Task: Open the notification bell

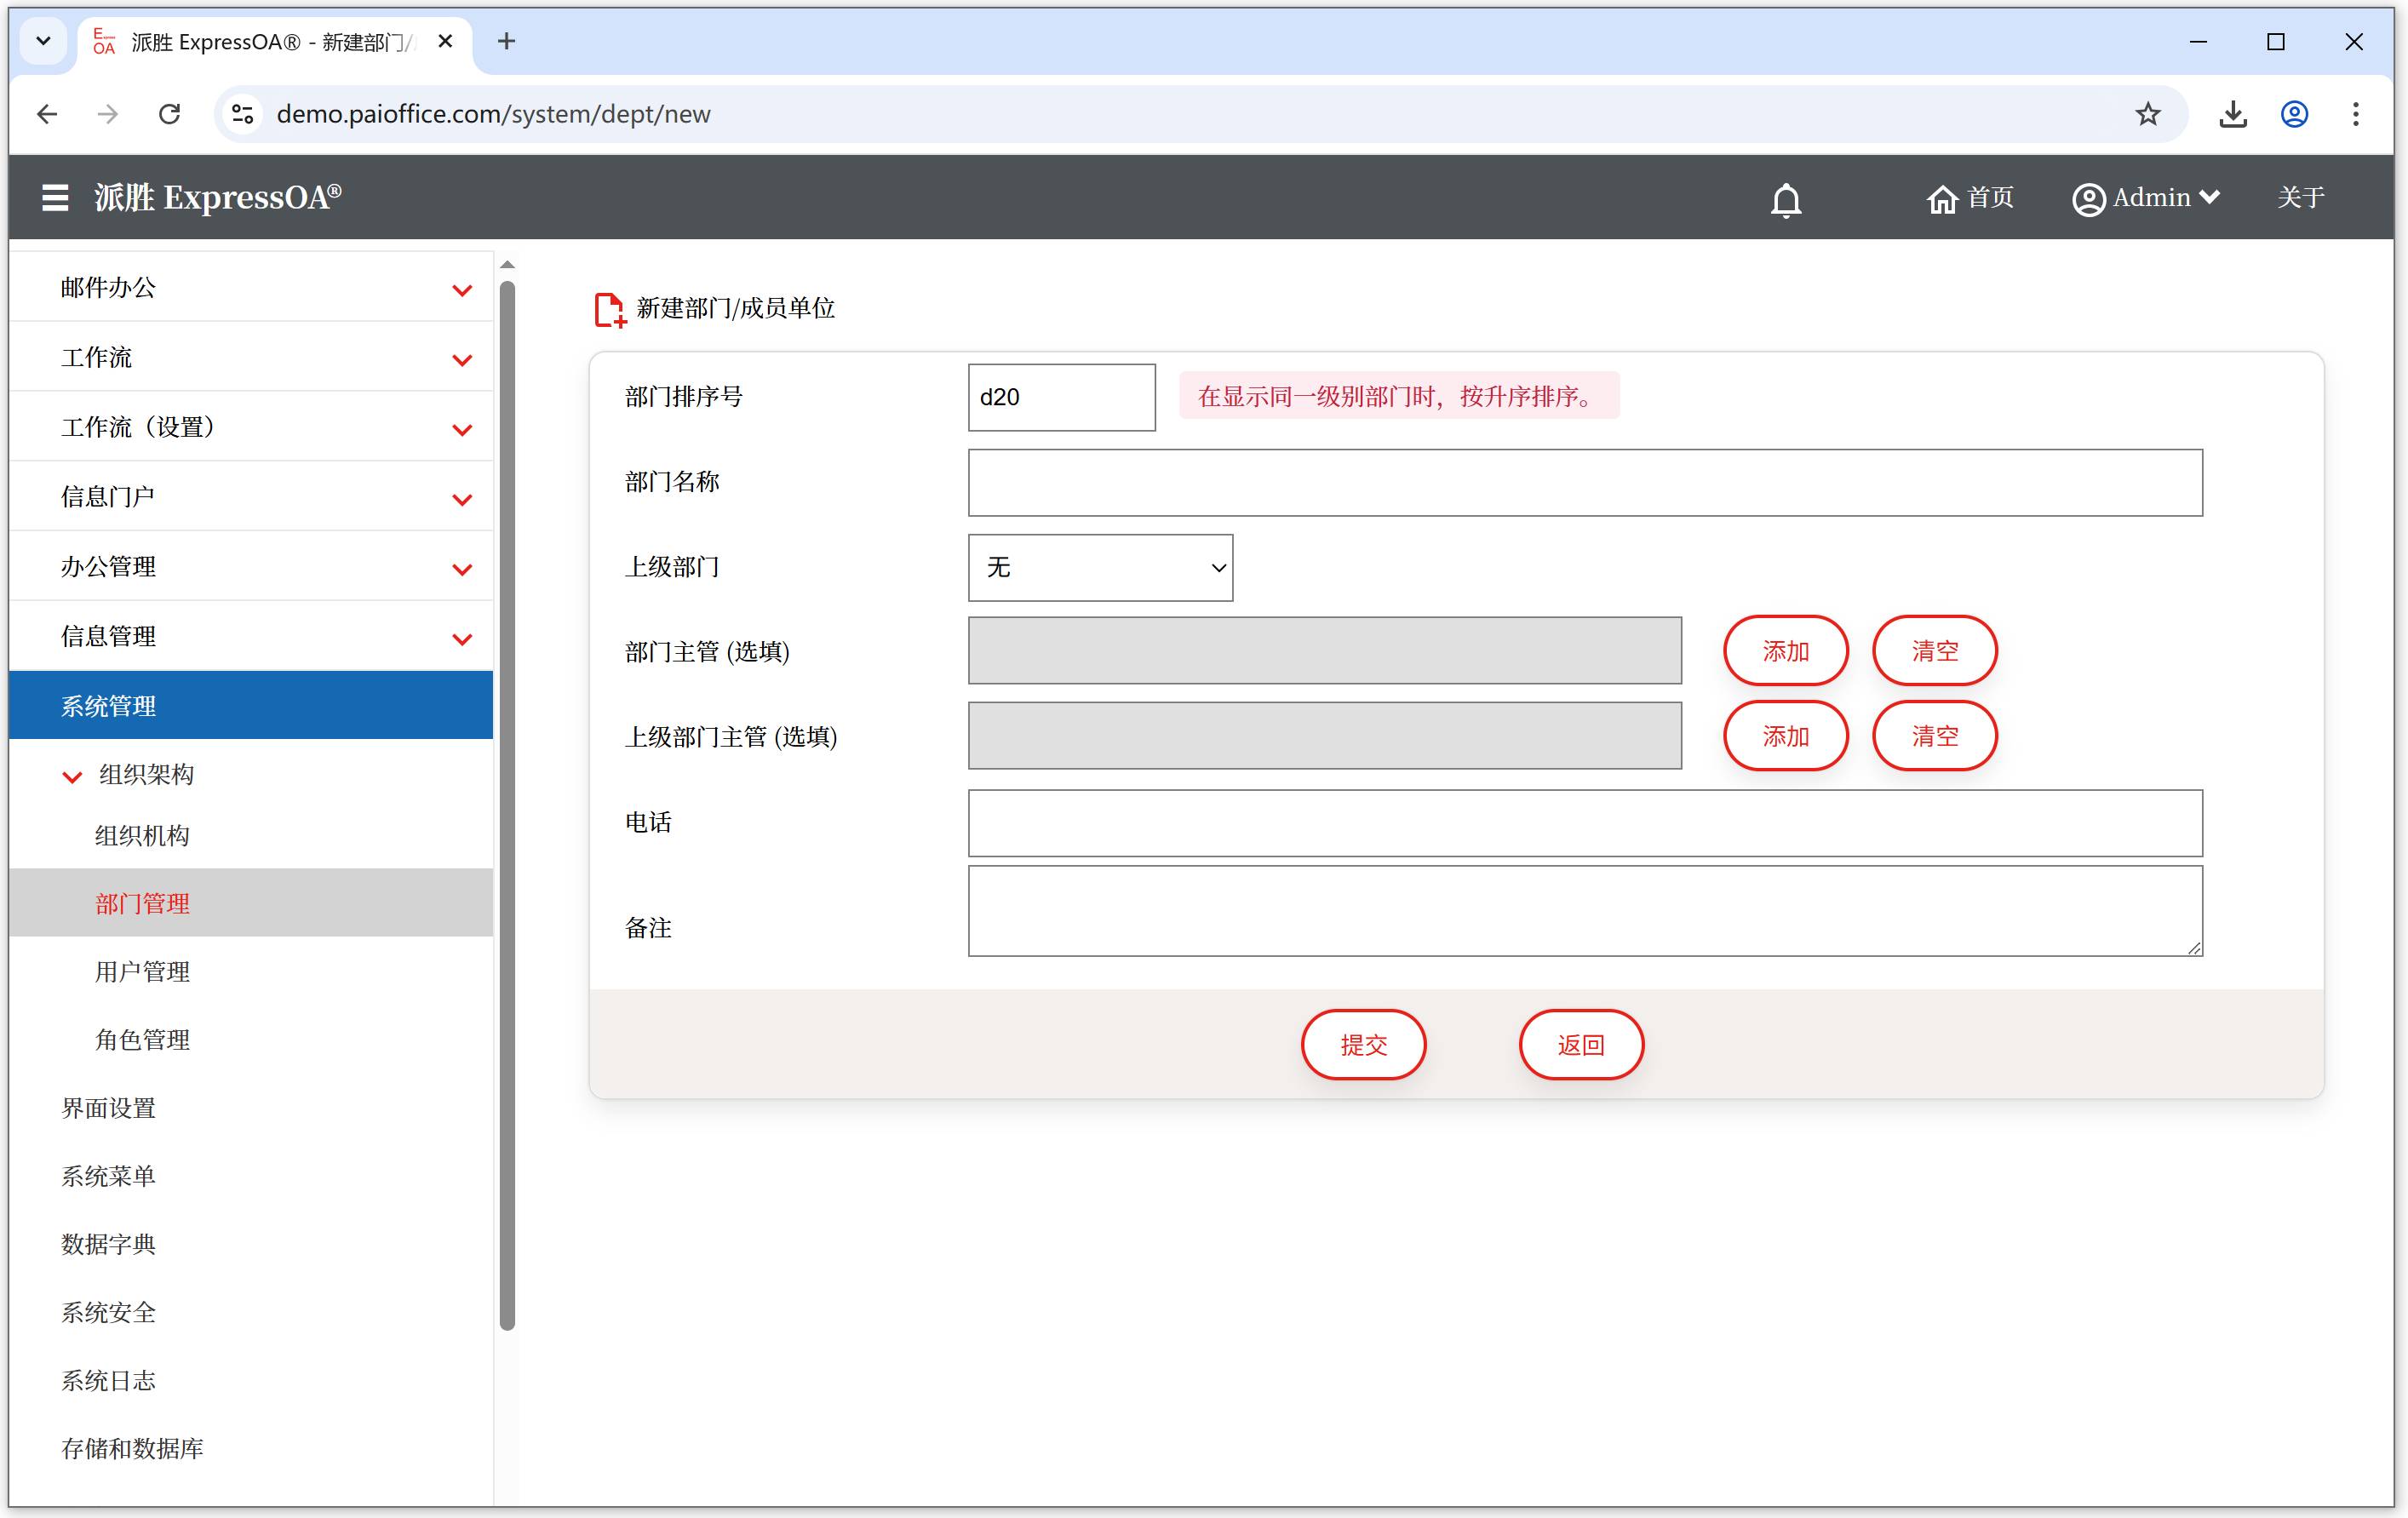Action: (1785, 199)
